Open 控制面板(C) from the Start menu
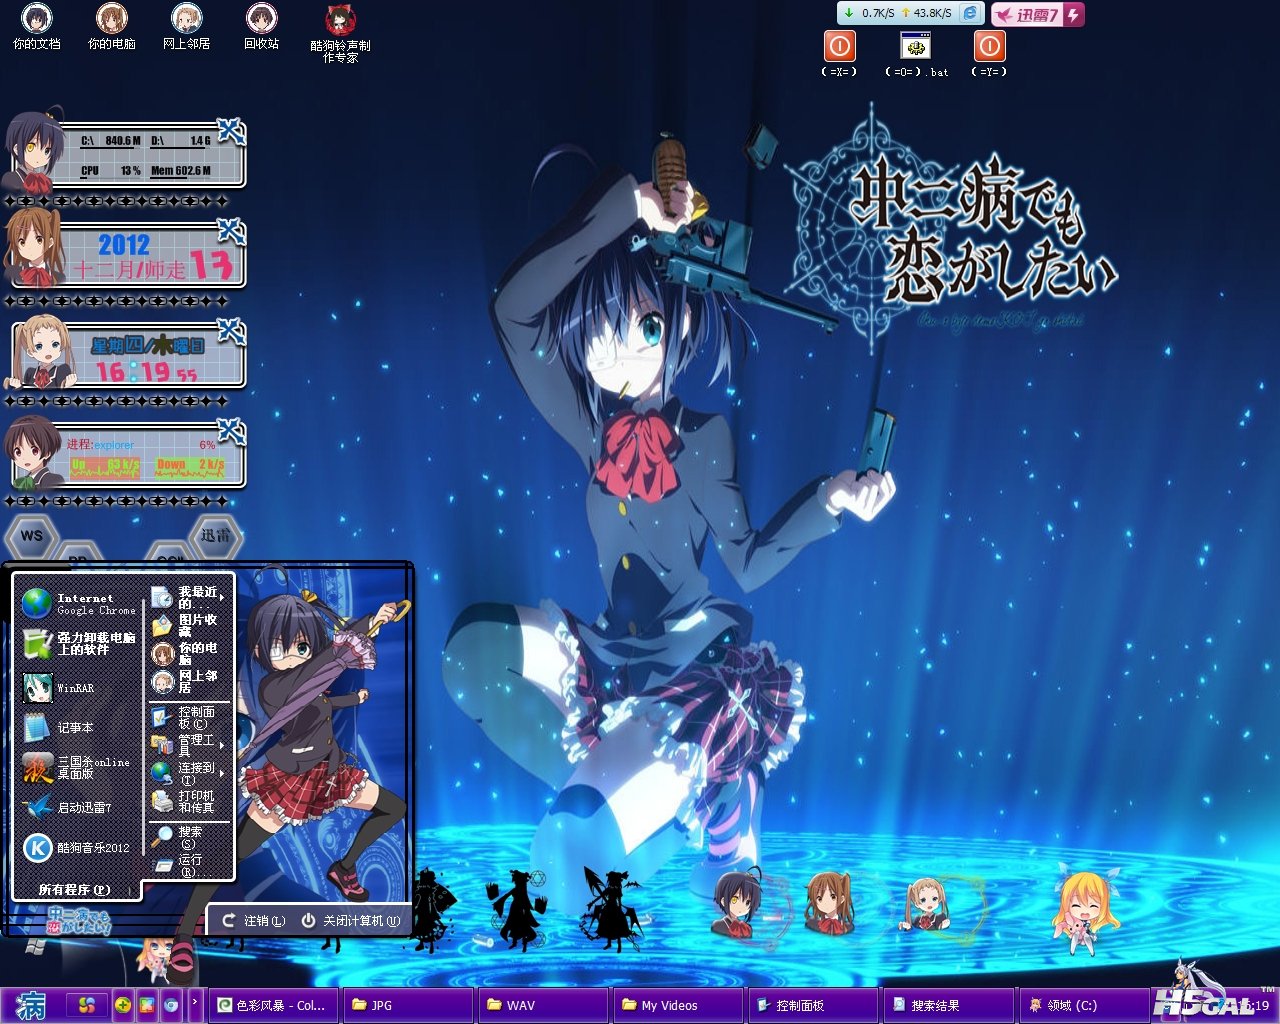 click(189, 717)
